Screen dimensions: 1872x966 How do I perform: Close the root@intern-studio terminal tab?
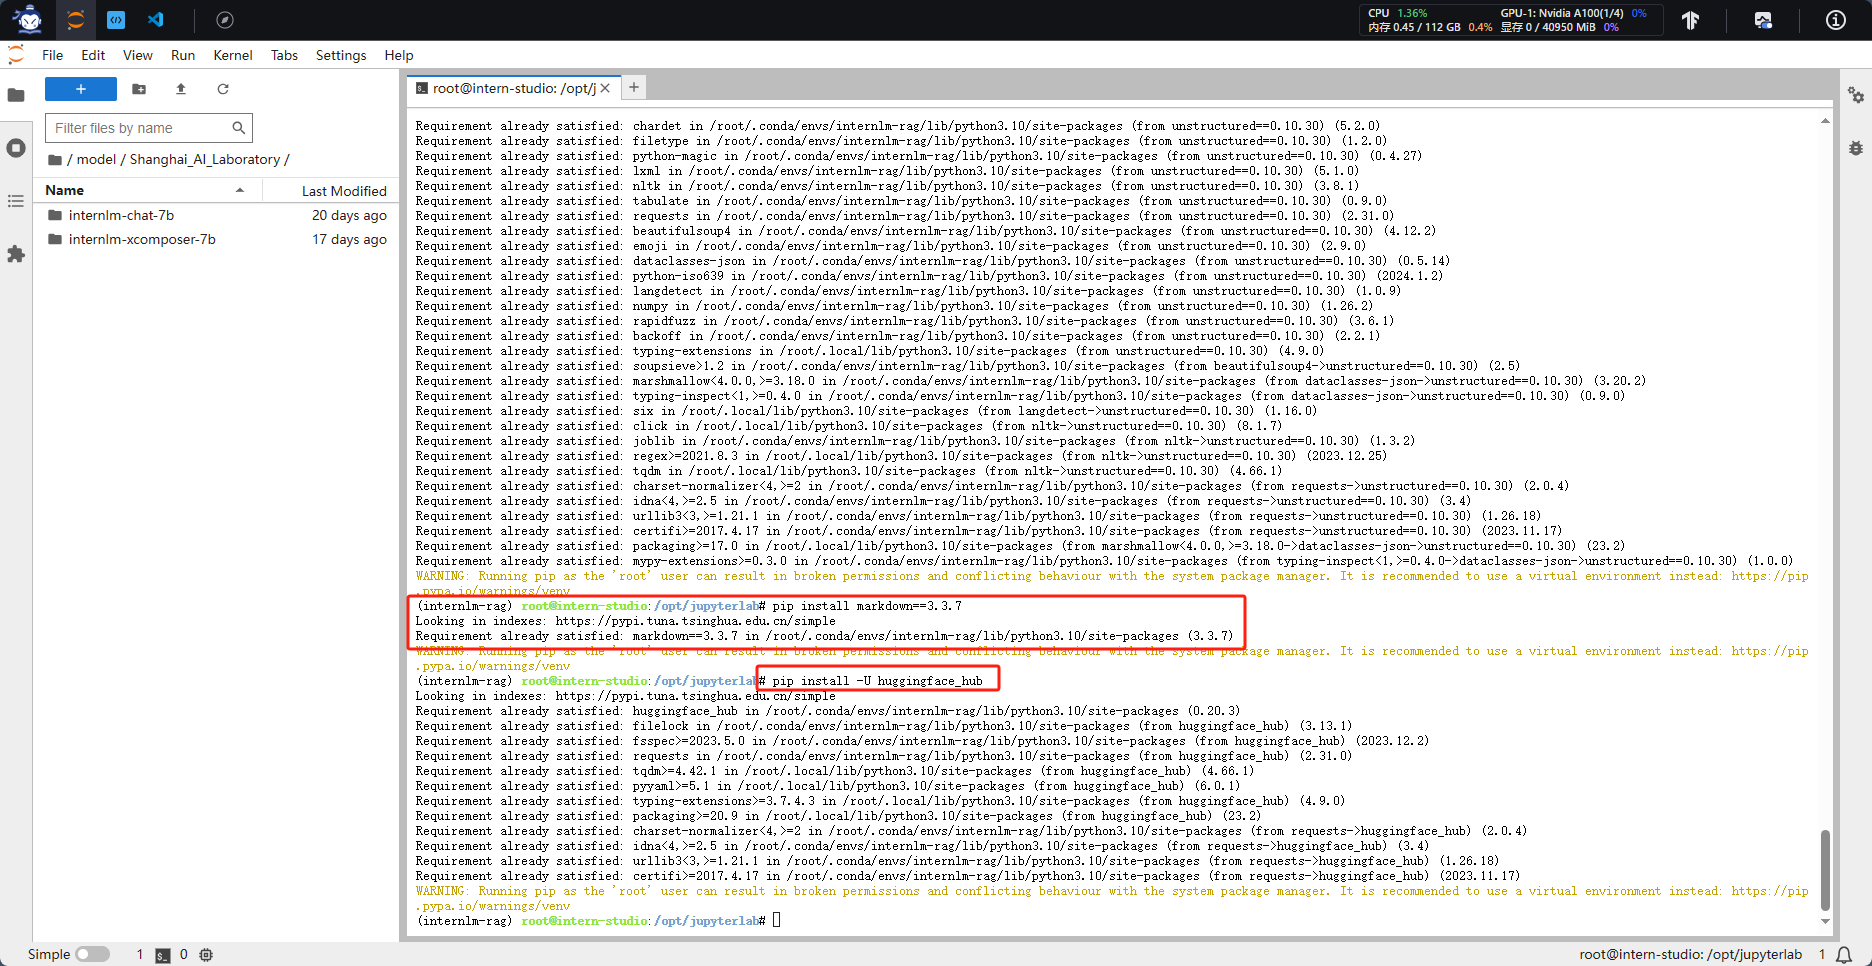(605, 88)
